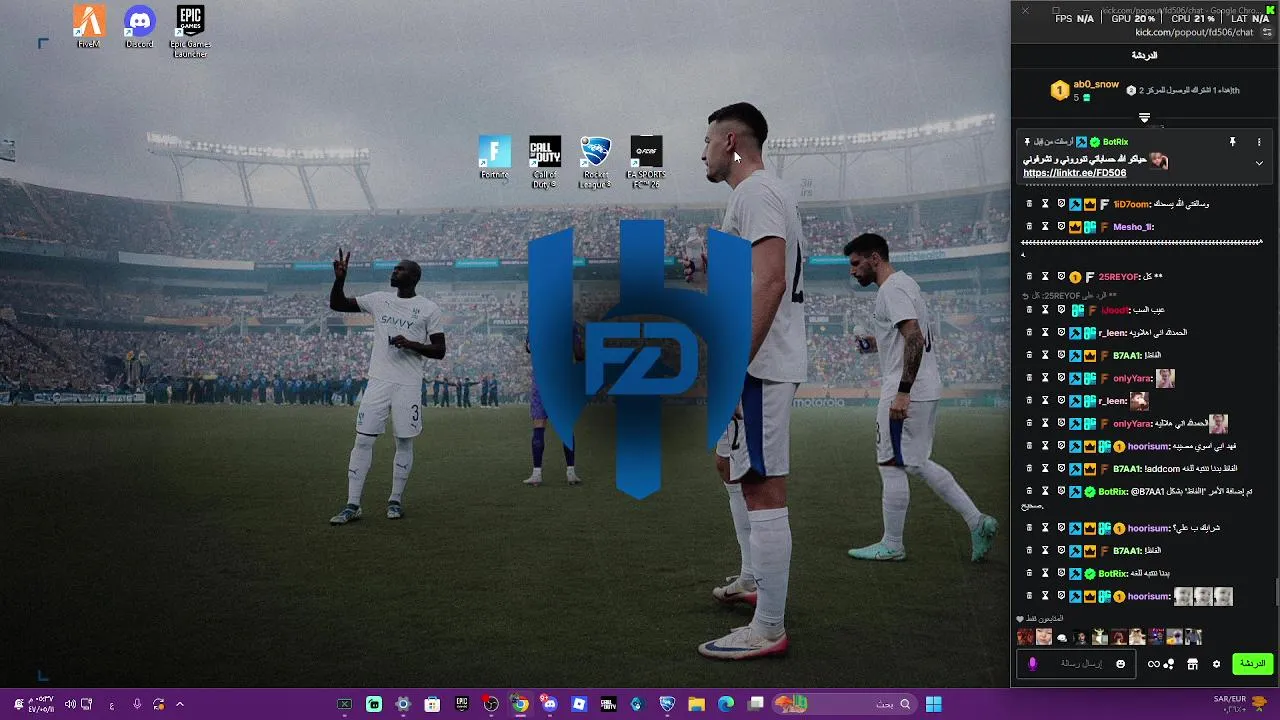Open File Explorer from the taskbar
Viewport: 1280px width, 720px height.
click(696, 704)
